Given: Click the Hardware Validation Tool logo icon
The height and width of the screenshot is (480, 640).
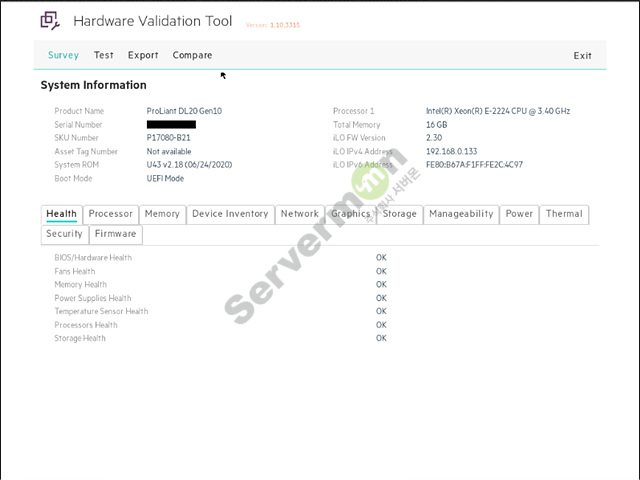Looking at the screenshot, I should [50, 20].
